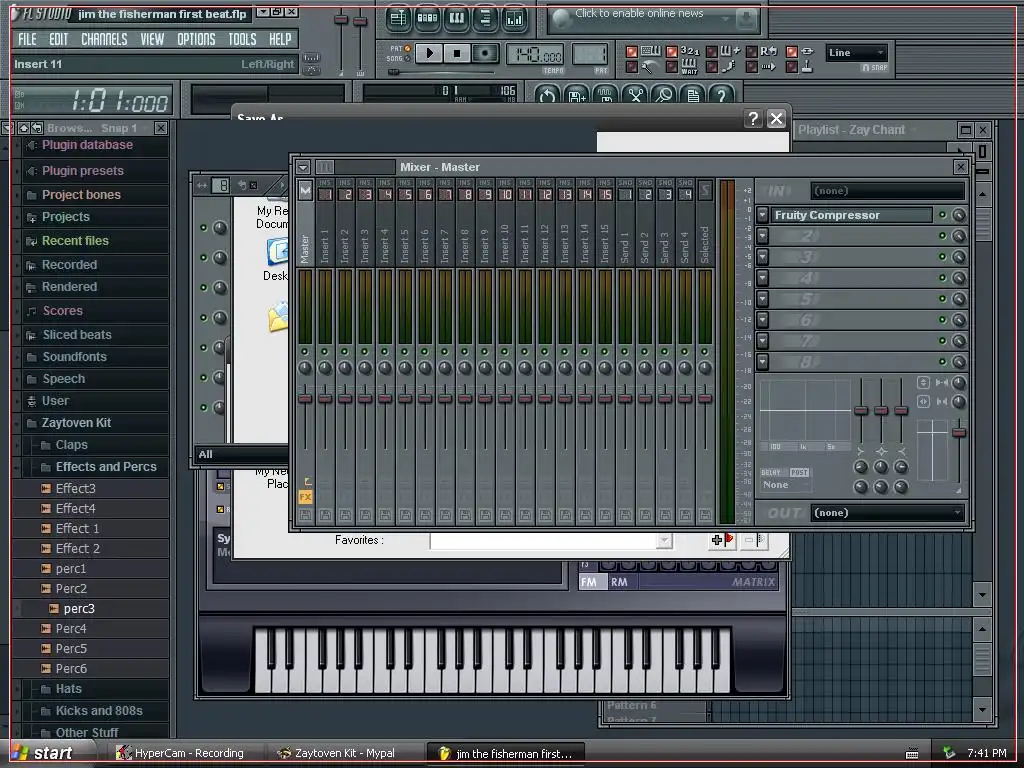Click the undo history toolbar icon

(x=547, y=95)
